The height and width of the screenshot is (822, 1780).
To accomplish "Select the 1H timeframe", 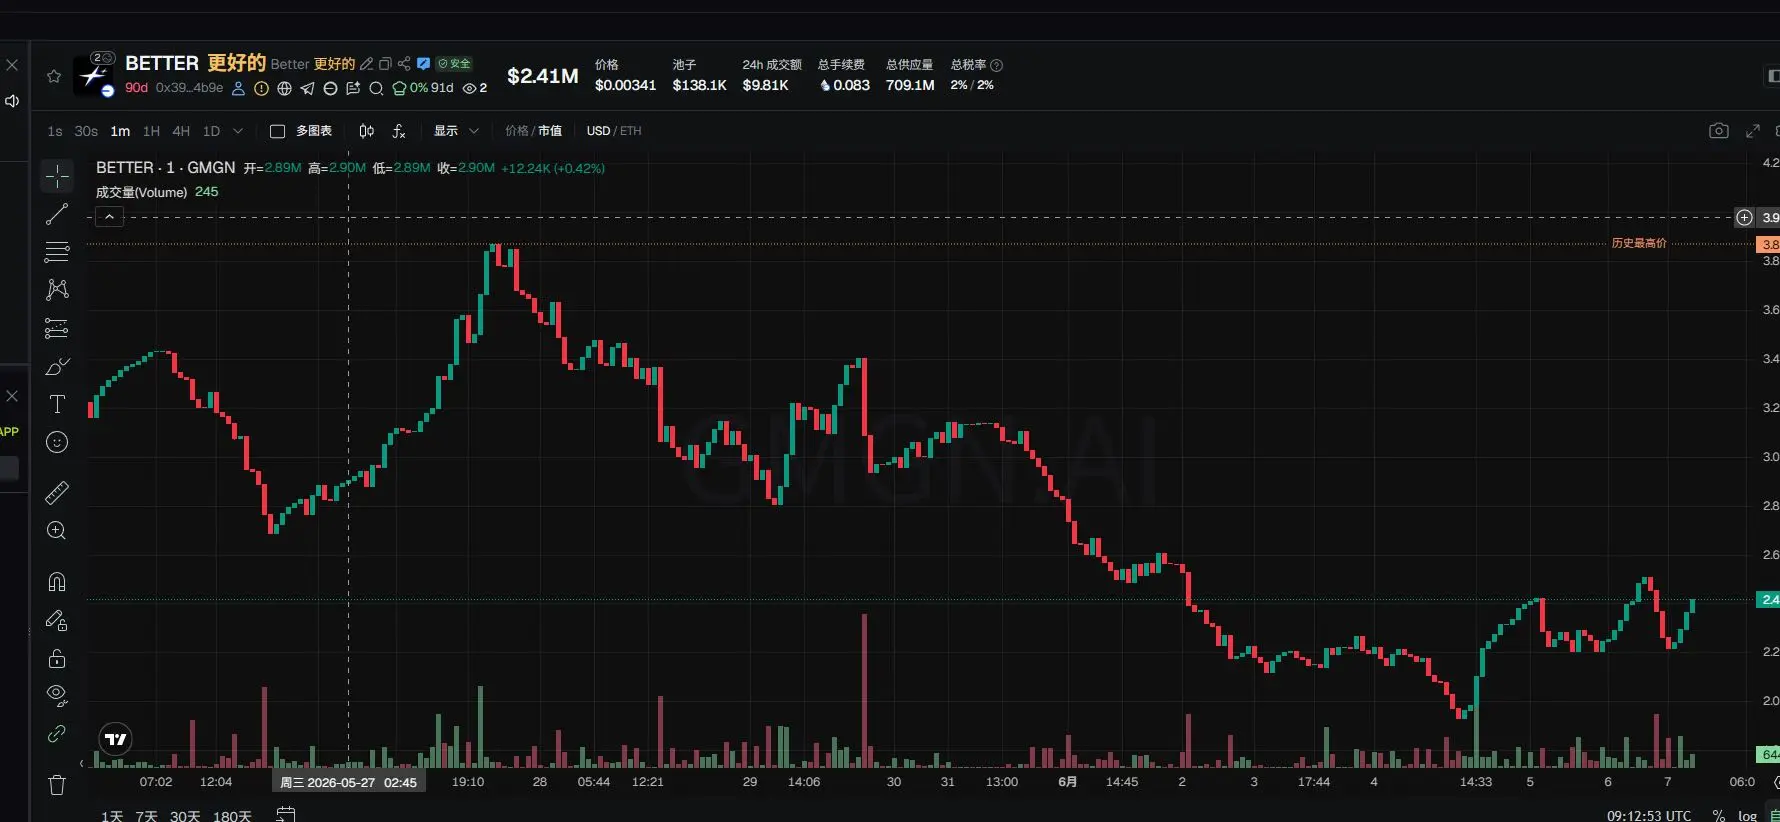I will 151,131.
